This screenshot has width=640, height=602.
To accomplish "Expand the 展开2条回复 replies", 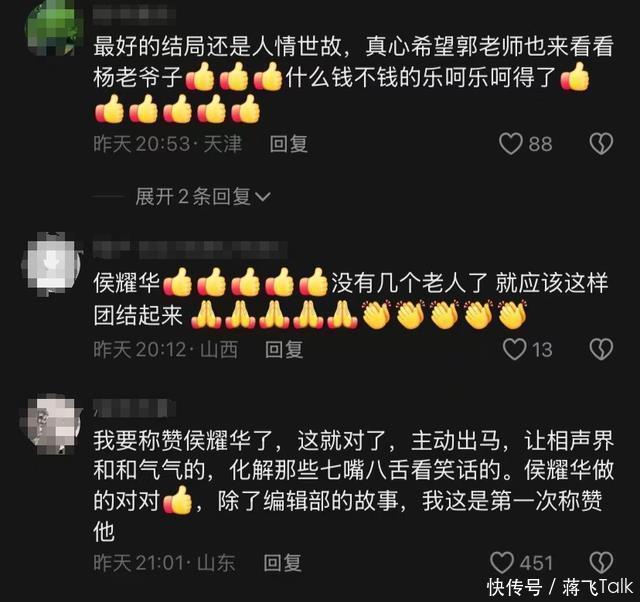I will [x=193, y=197].
